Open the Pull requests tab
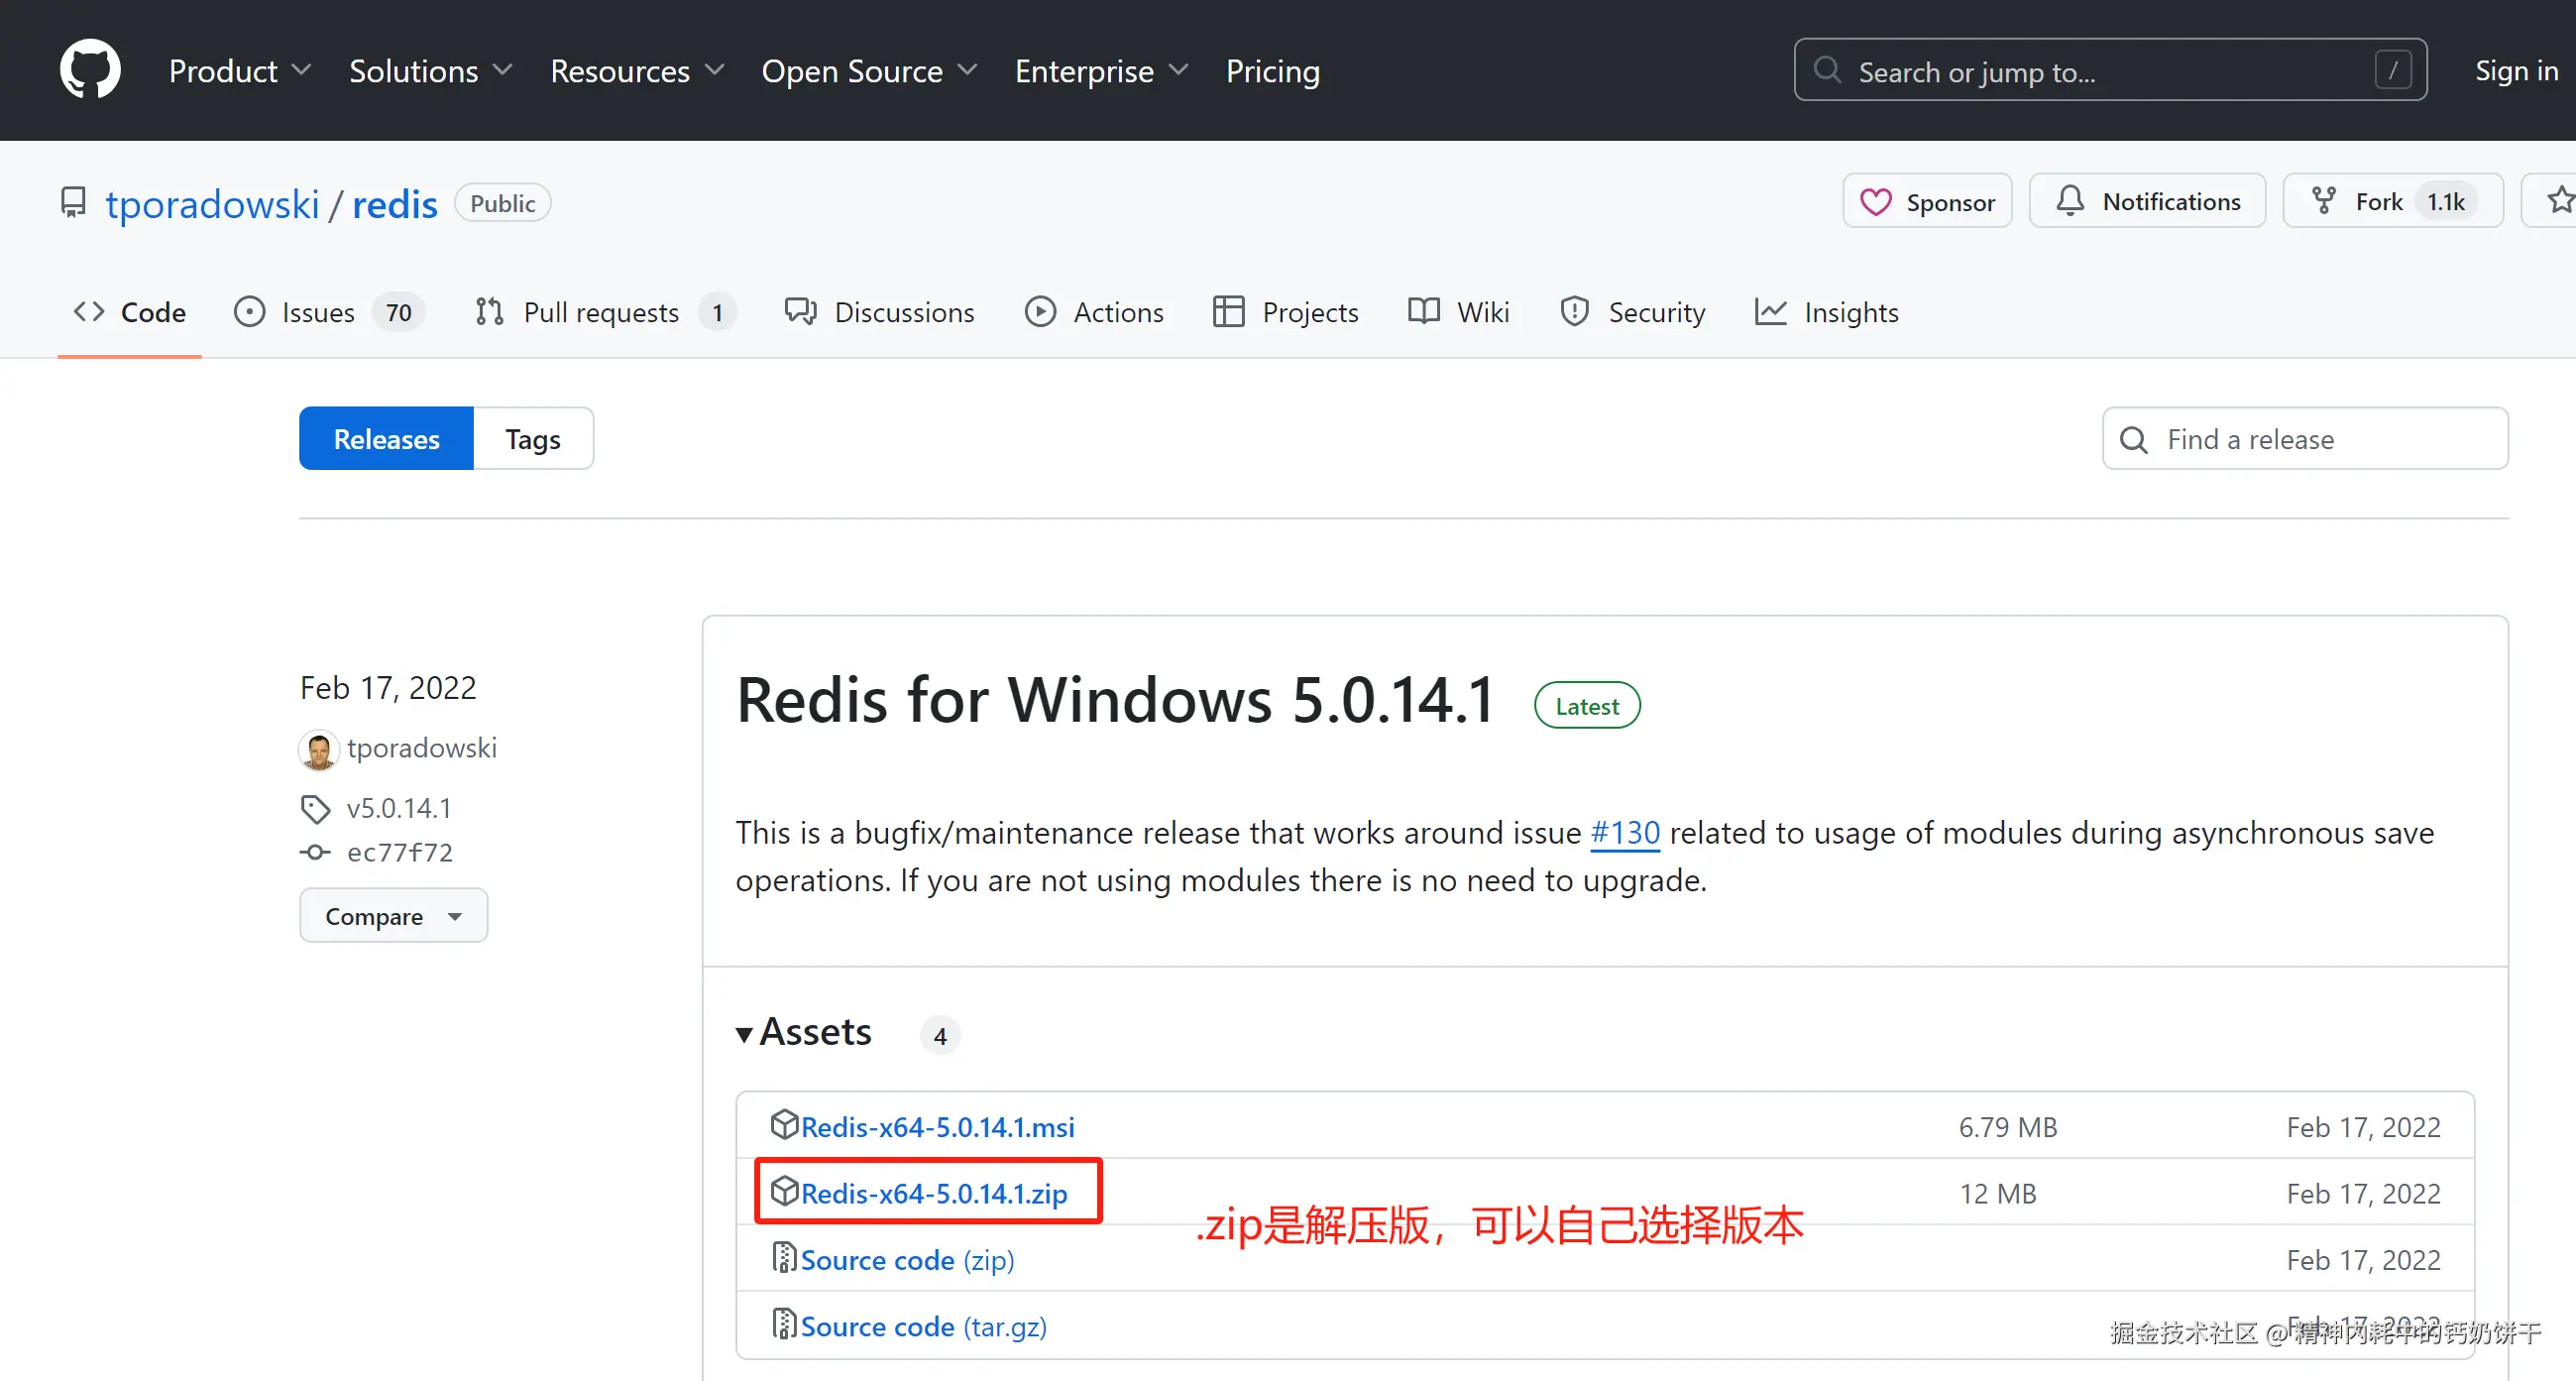Image resolution: width=2576 pixels, height=1381 pixels. point(604,312)
